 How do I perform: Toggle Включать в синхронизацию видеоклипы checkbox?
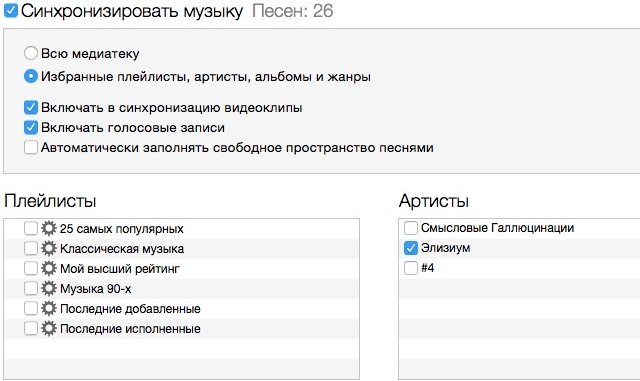31,108
